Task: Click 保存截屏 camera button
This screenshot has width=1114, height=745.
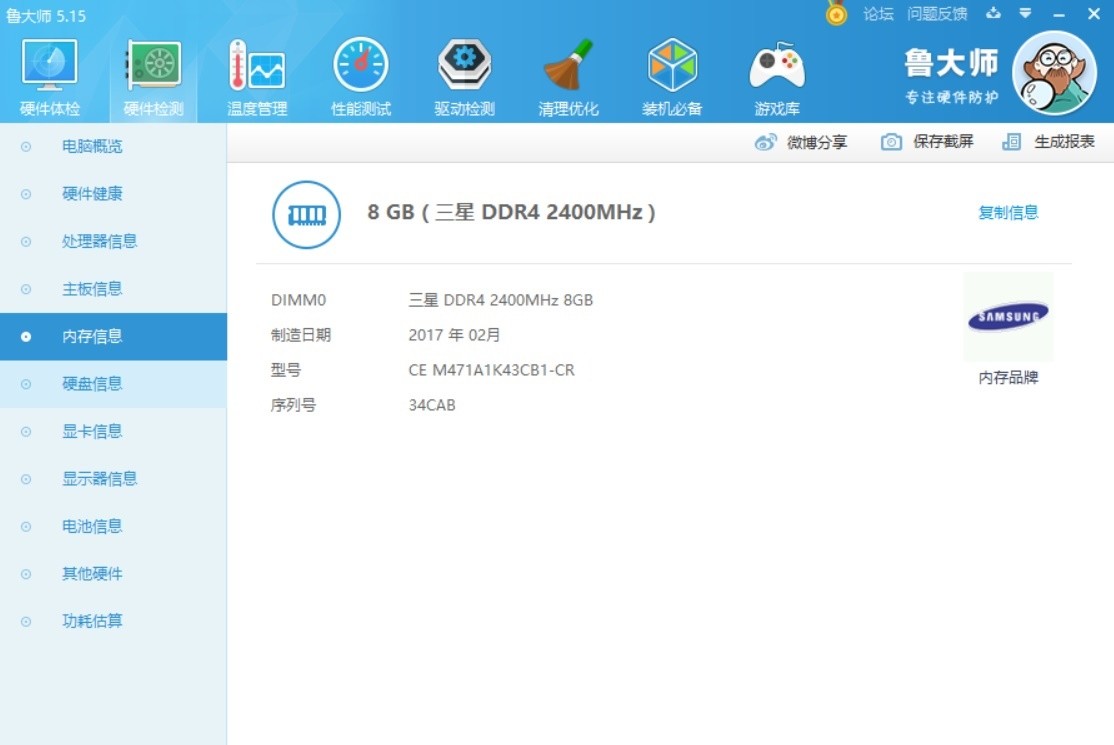Action: click(x=927, y=142)
